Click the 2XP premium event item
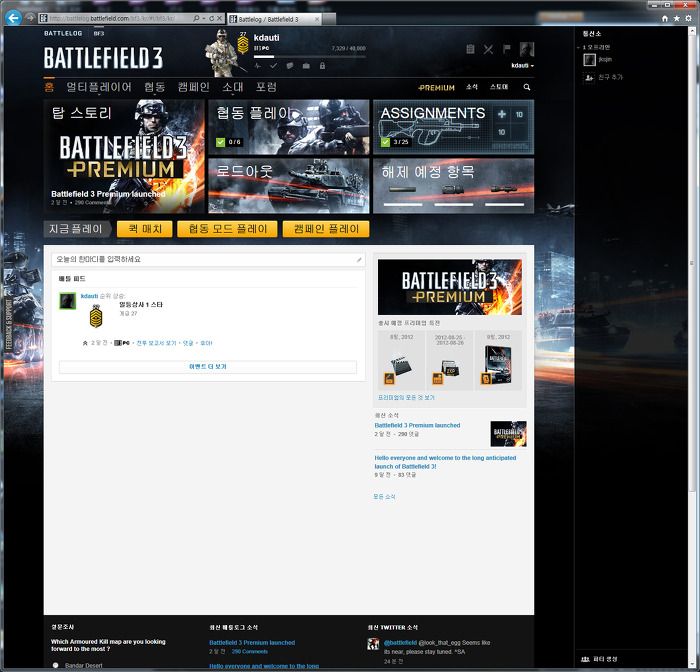Image resolution: width=700 pixels, height=672 pixels. pyautogui.click(x=450, y=360)
